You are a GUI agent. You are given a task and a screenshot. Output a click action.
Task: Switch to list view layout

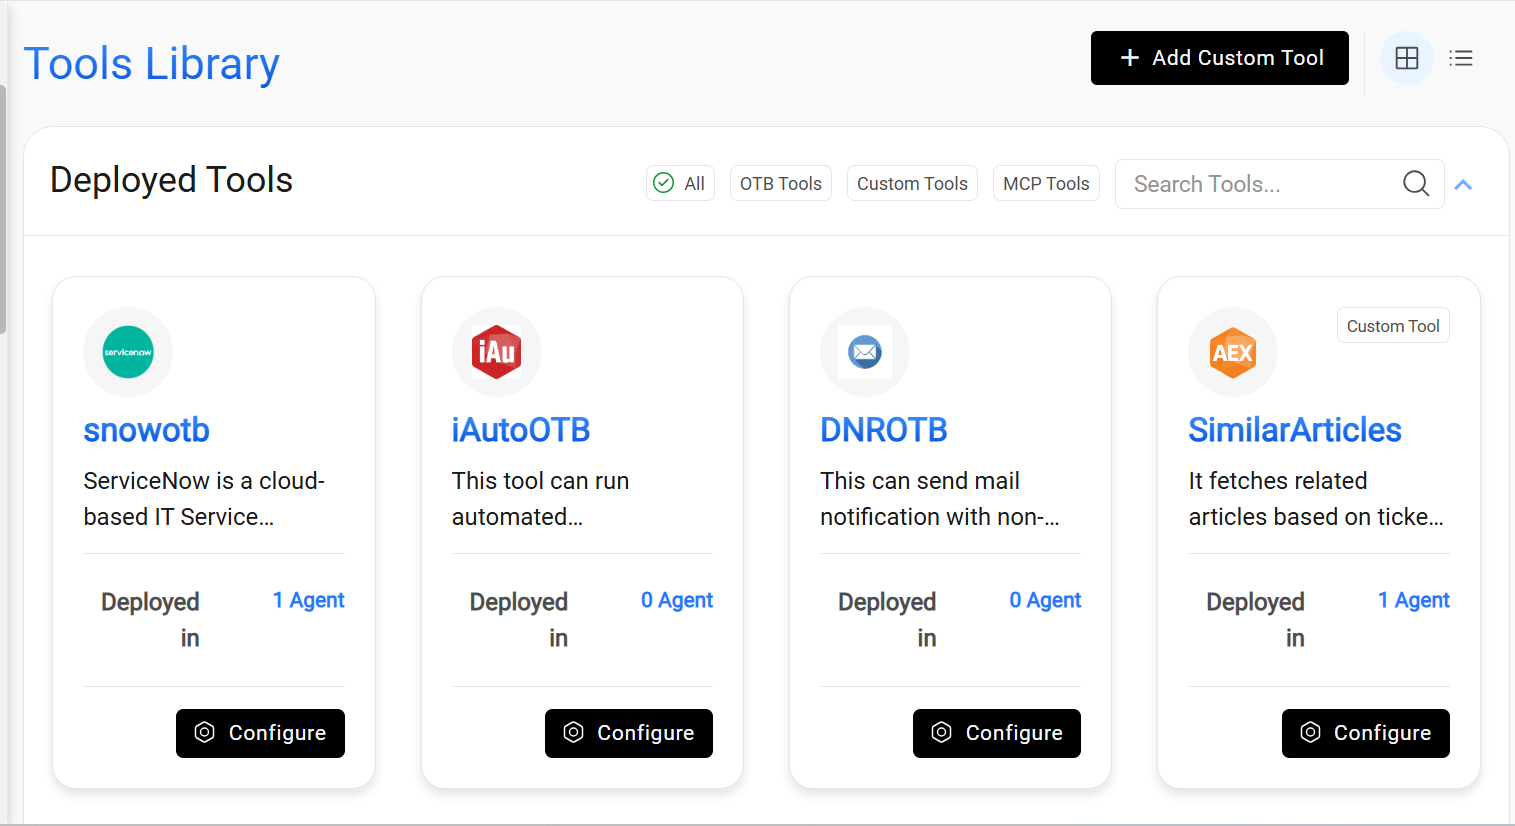1461,58
